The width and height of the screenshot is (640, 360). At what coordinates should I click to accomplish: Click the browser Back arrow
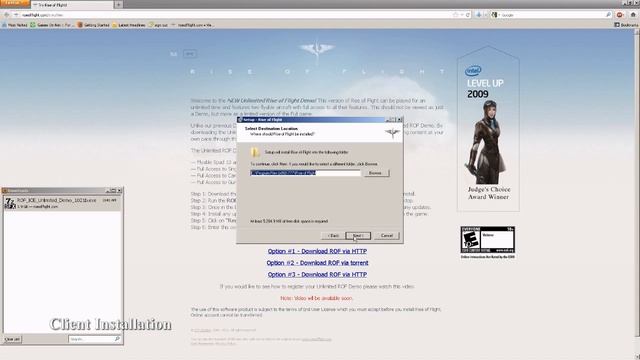pyautogui.click(x=7, y=15)
